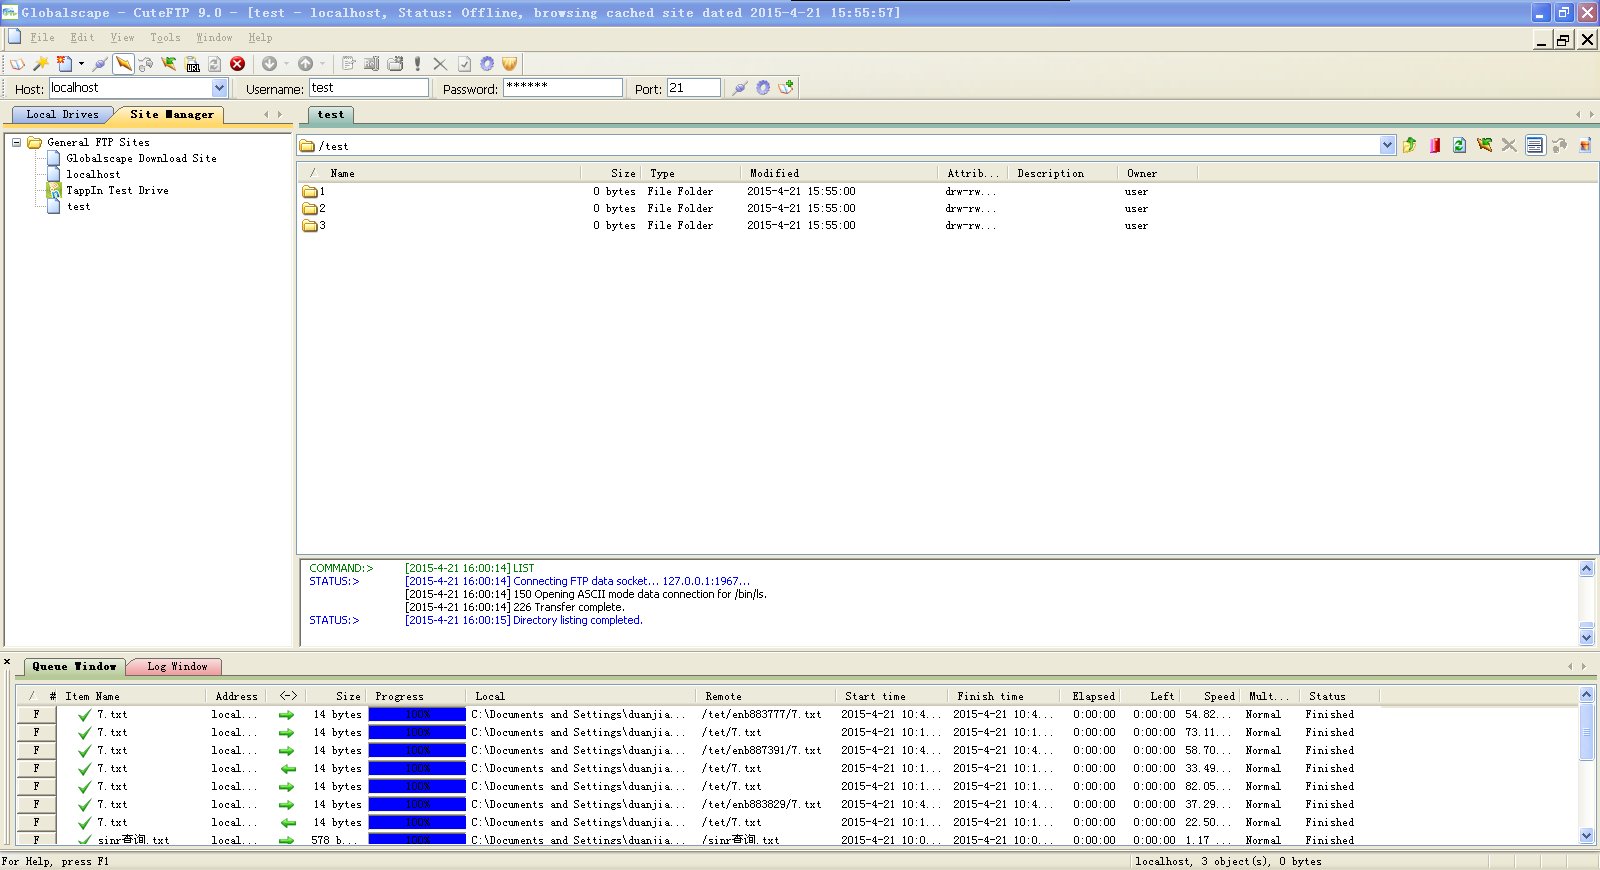Image resolution: width=1600 pixels, height=870 pixels.
Task: Toggle the remote pane log view icon
Action: (1535, 146)
